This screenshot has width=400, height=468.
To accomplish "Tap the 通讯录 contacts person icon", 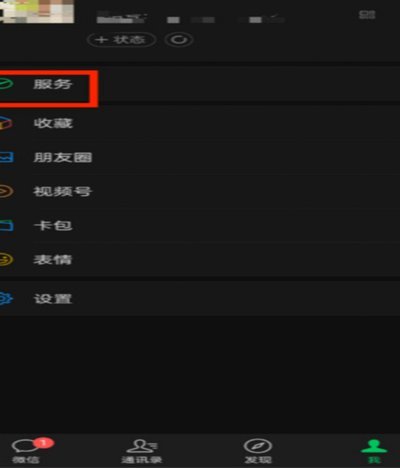I will coord(141,446).
